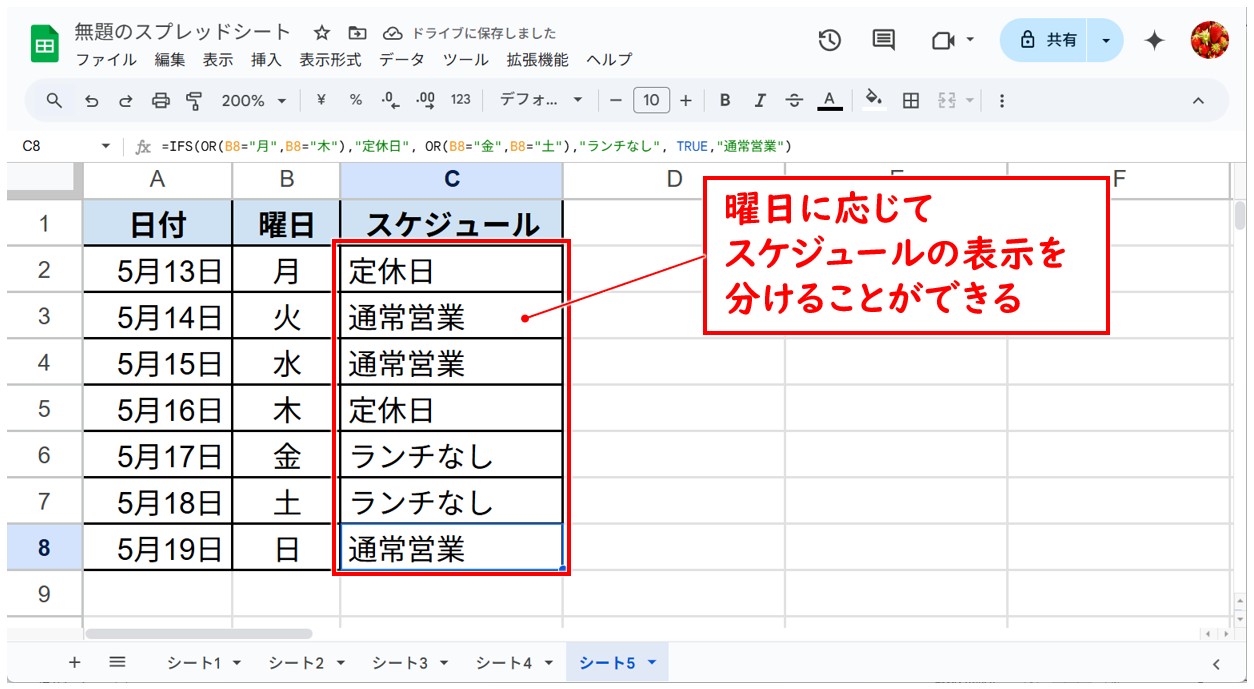Open the comments panel icon
Image resolution: width=1254 pixels, height=689 pixels.
pos(883,40)
